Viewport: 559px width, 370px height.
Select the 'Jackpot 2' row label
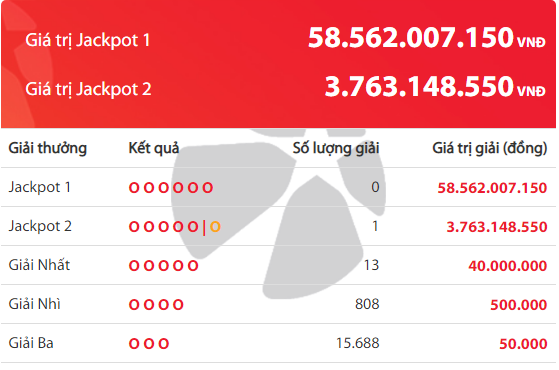(x=40, y=226)
